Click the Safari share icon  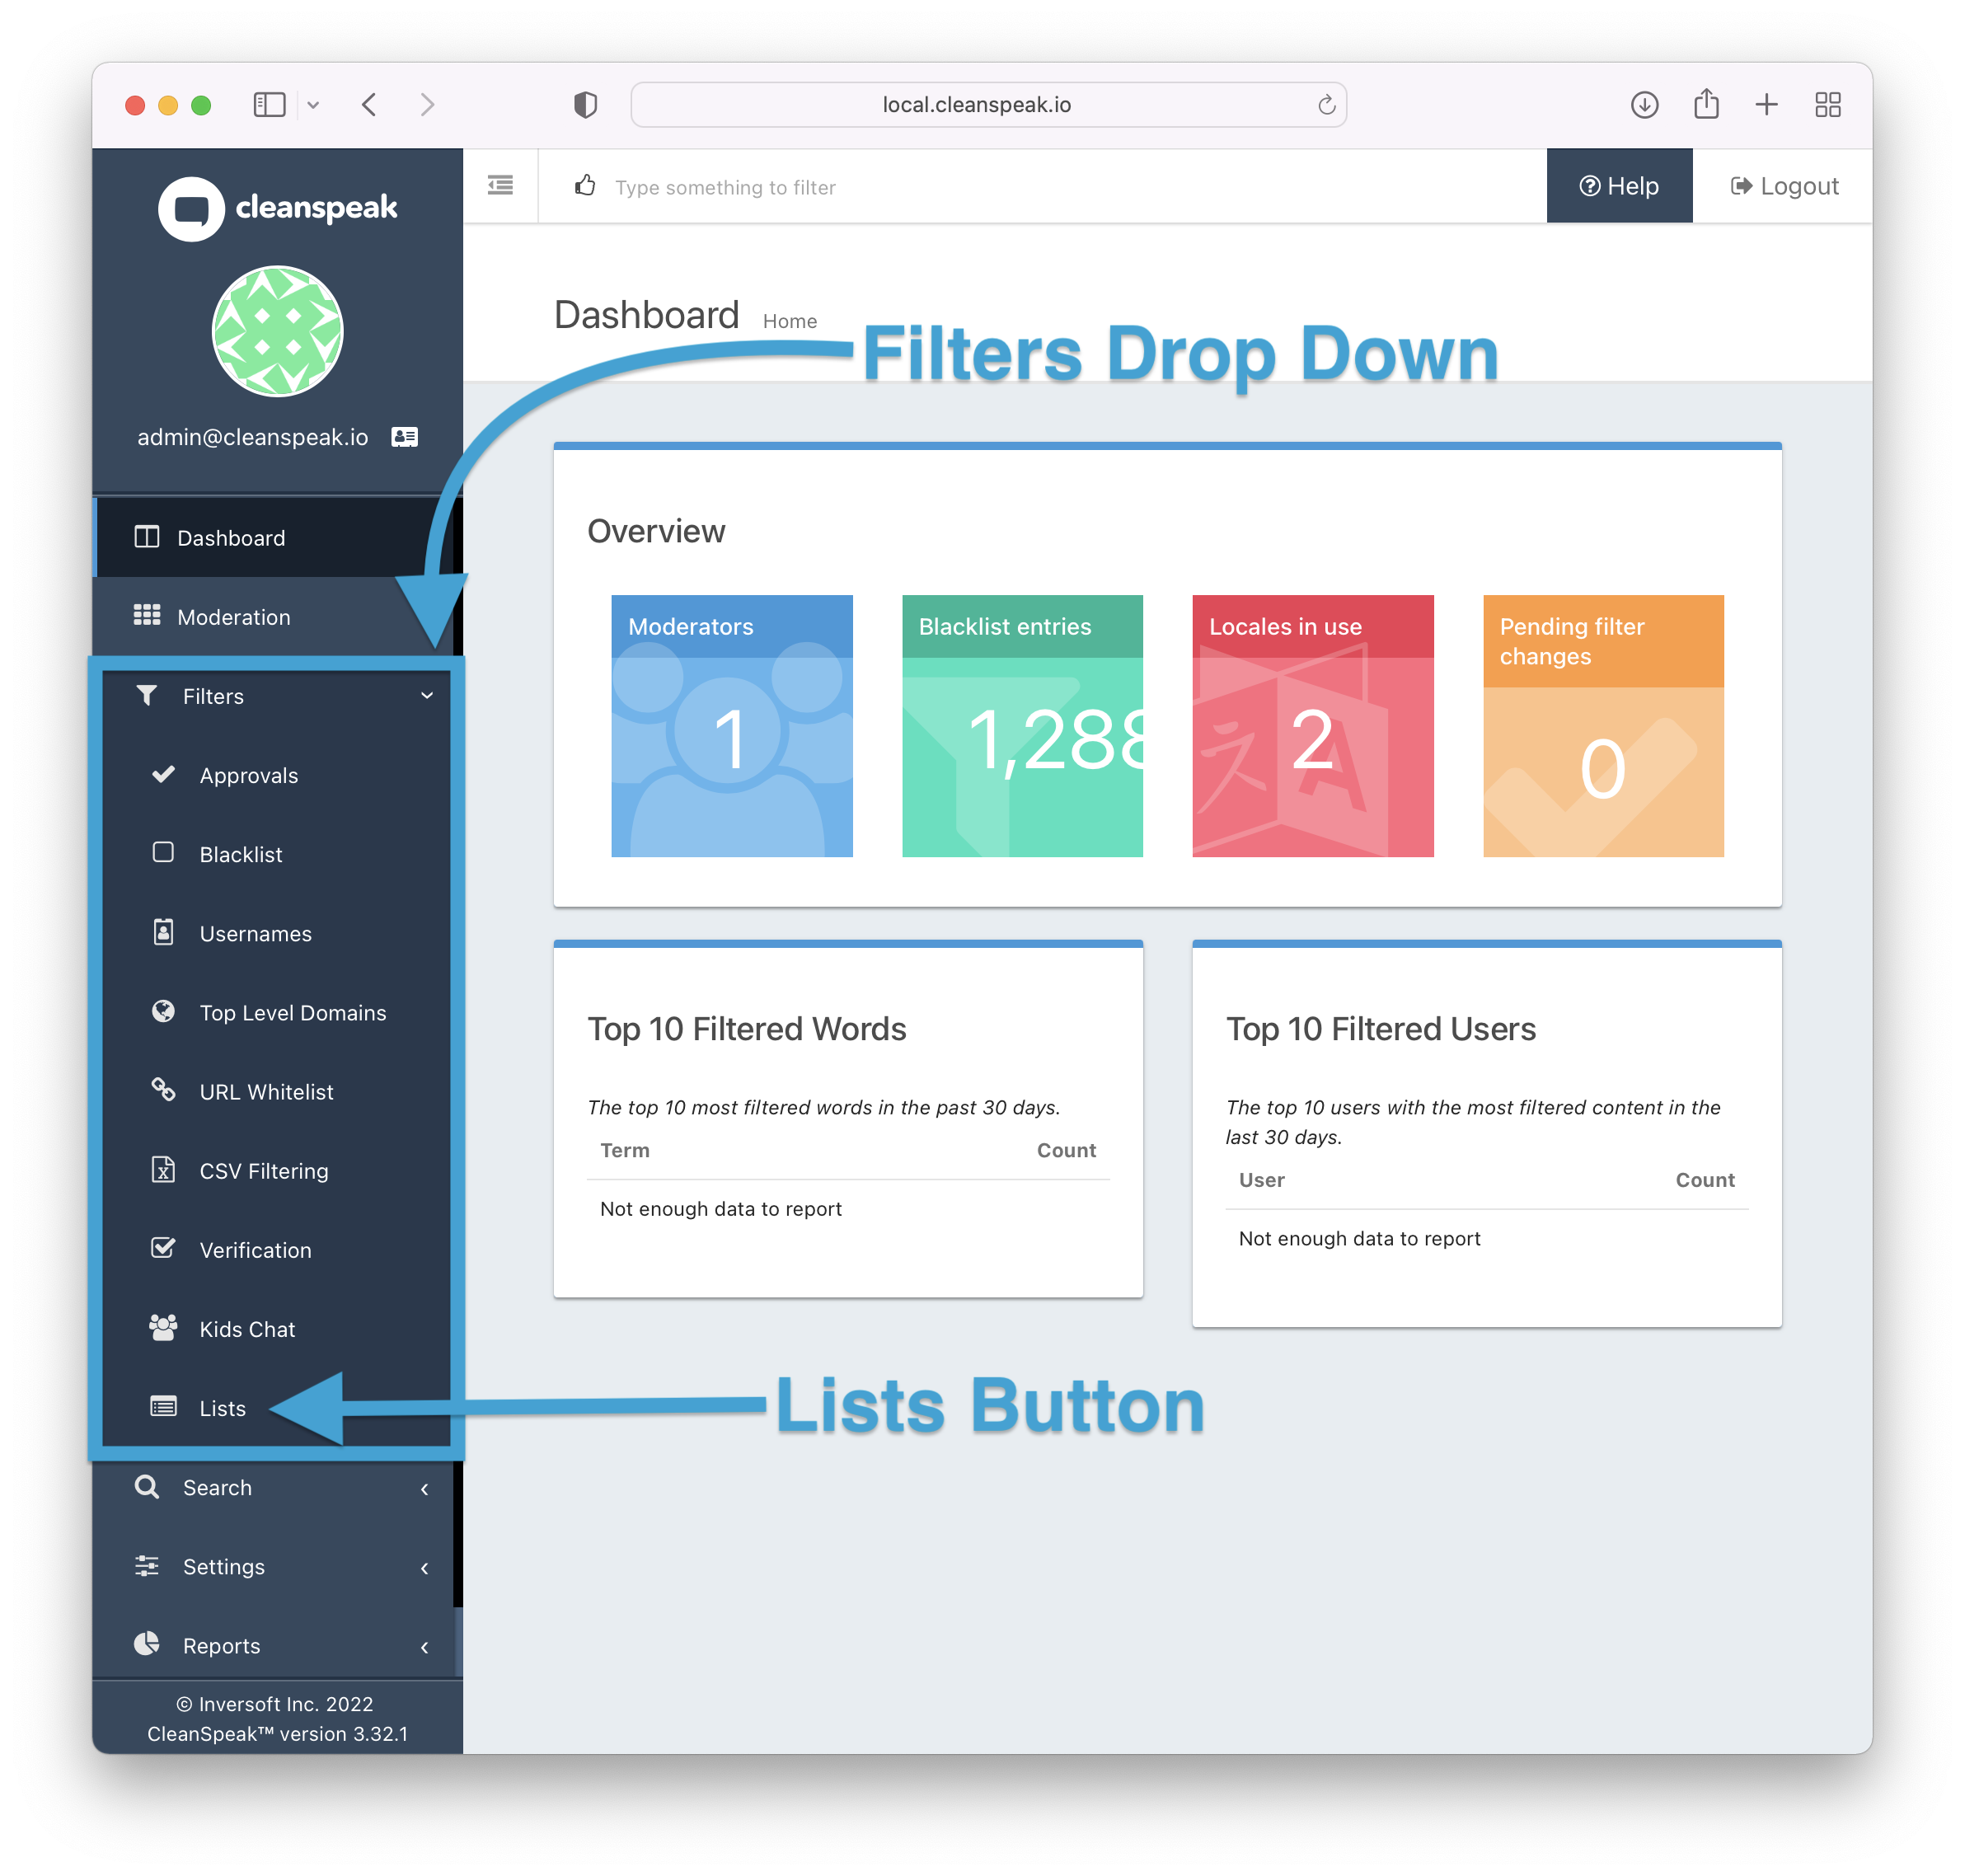1706,104
